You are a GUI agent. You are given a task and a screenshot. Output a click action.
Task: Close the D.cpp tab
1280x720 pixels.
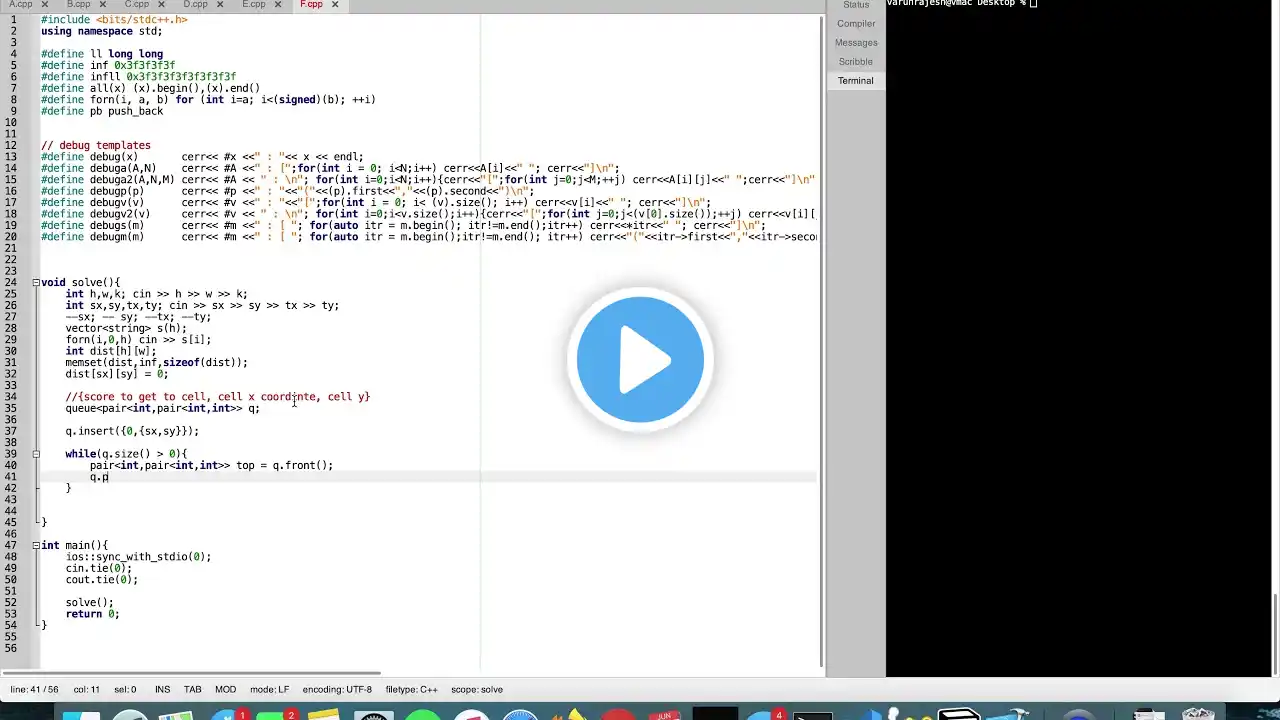(x=220, y=4)
